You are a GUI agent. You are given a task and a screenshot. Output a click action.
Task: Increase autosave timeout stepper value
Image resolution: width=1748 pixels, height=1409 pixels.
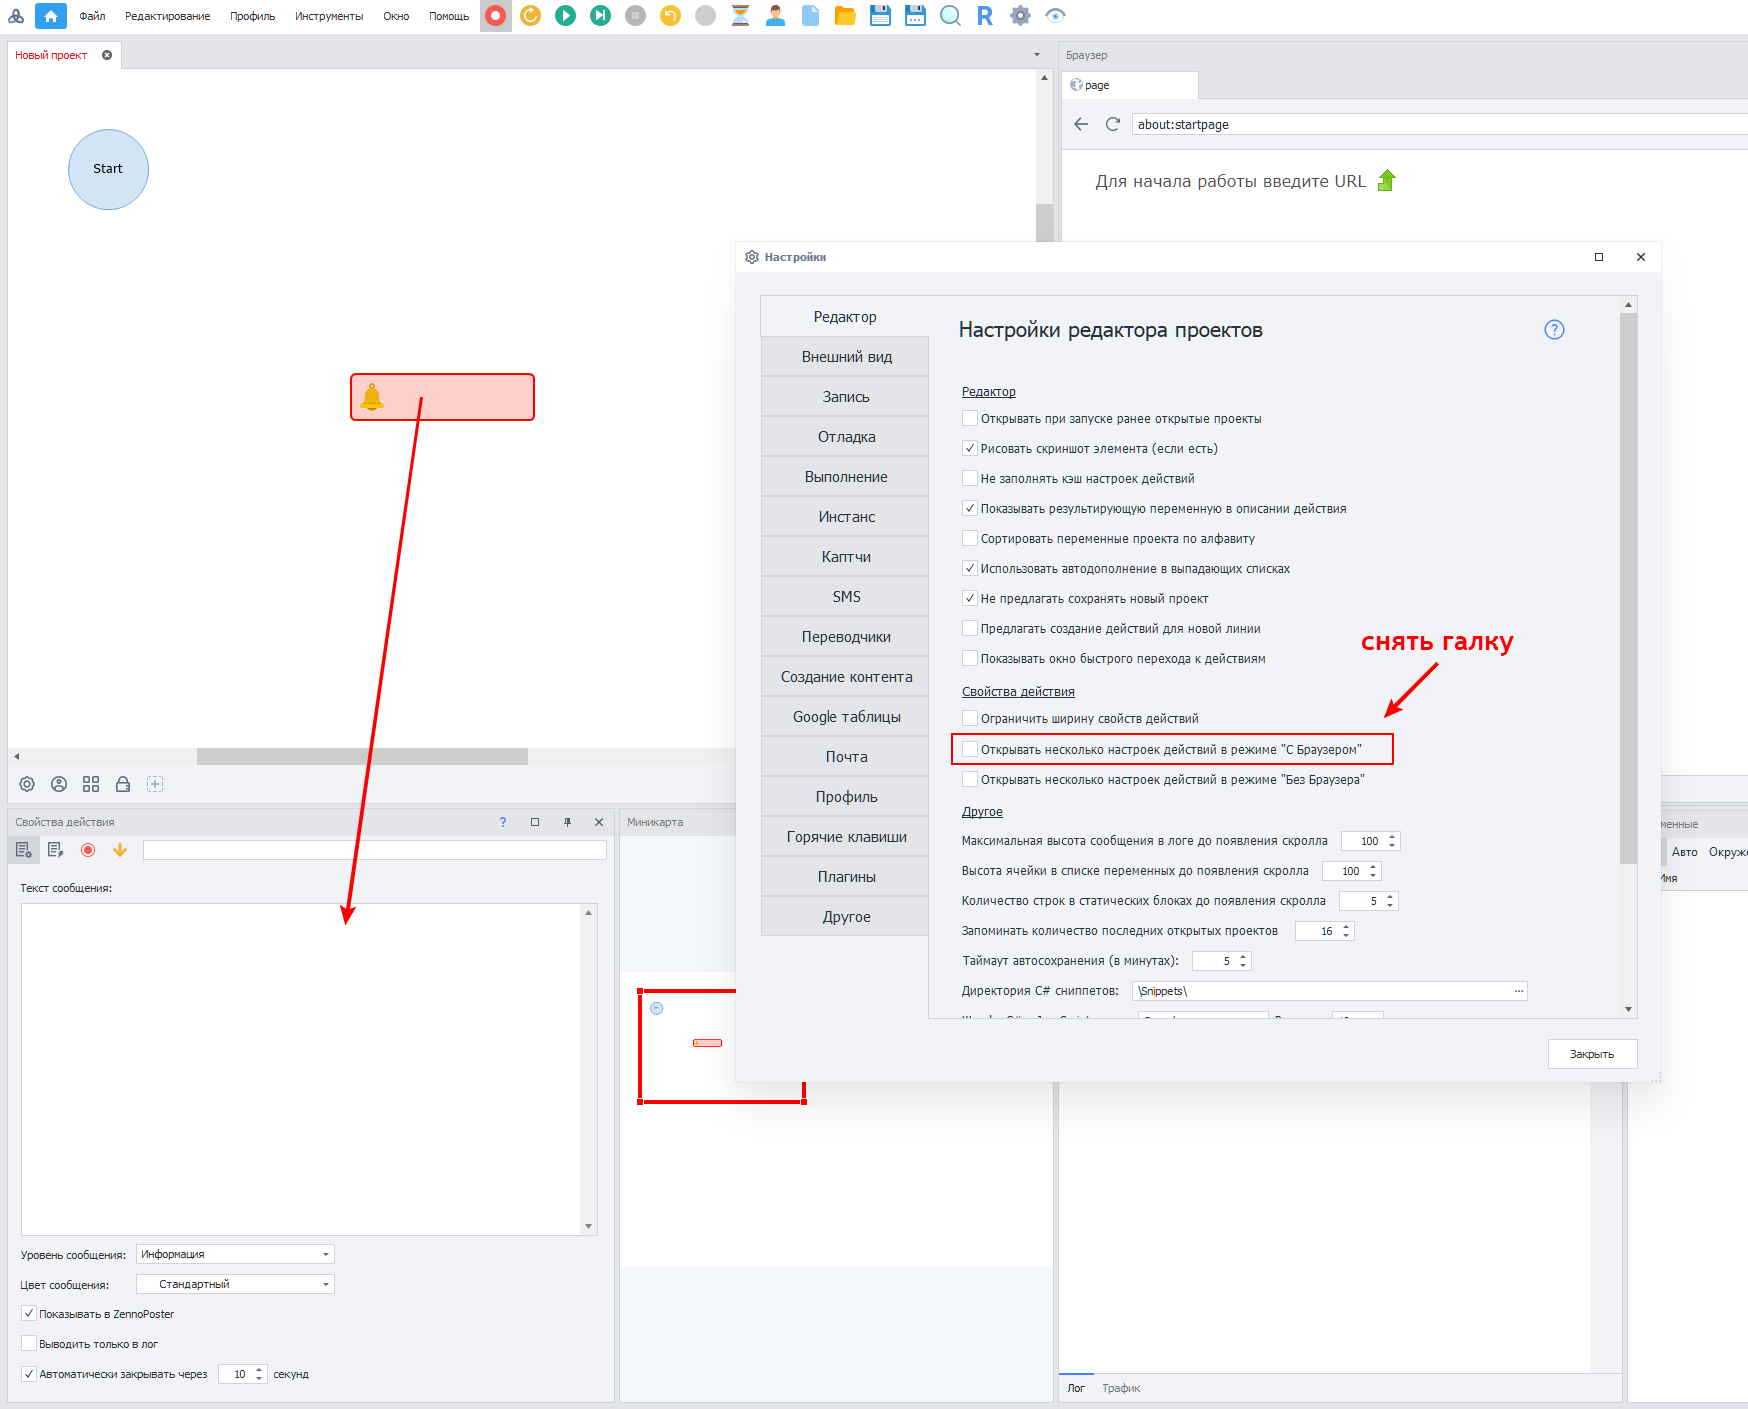coord(1243,957)
